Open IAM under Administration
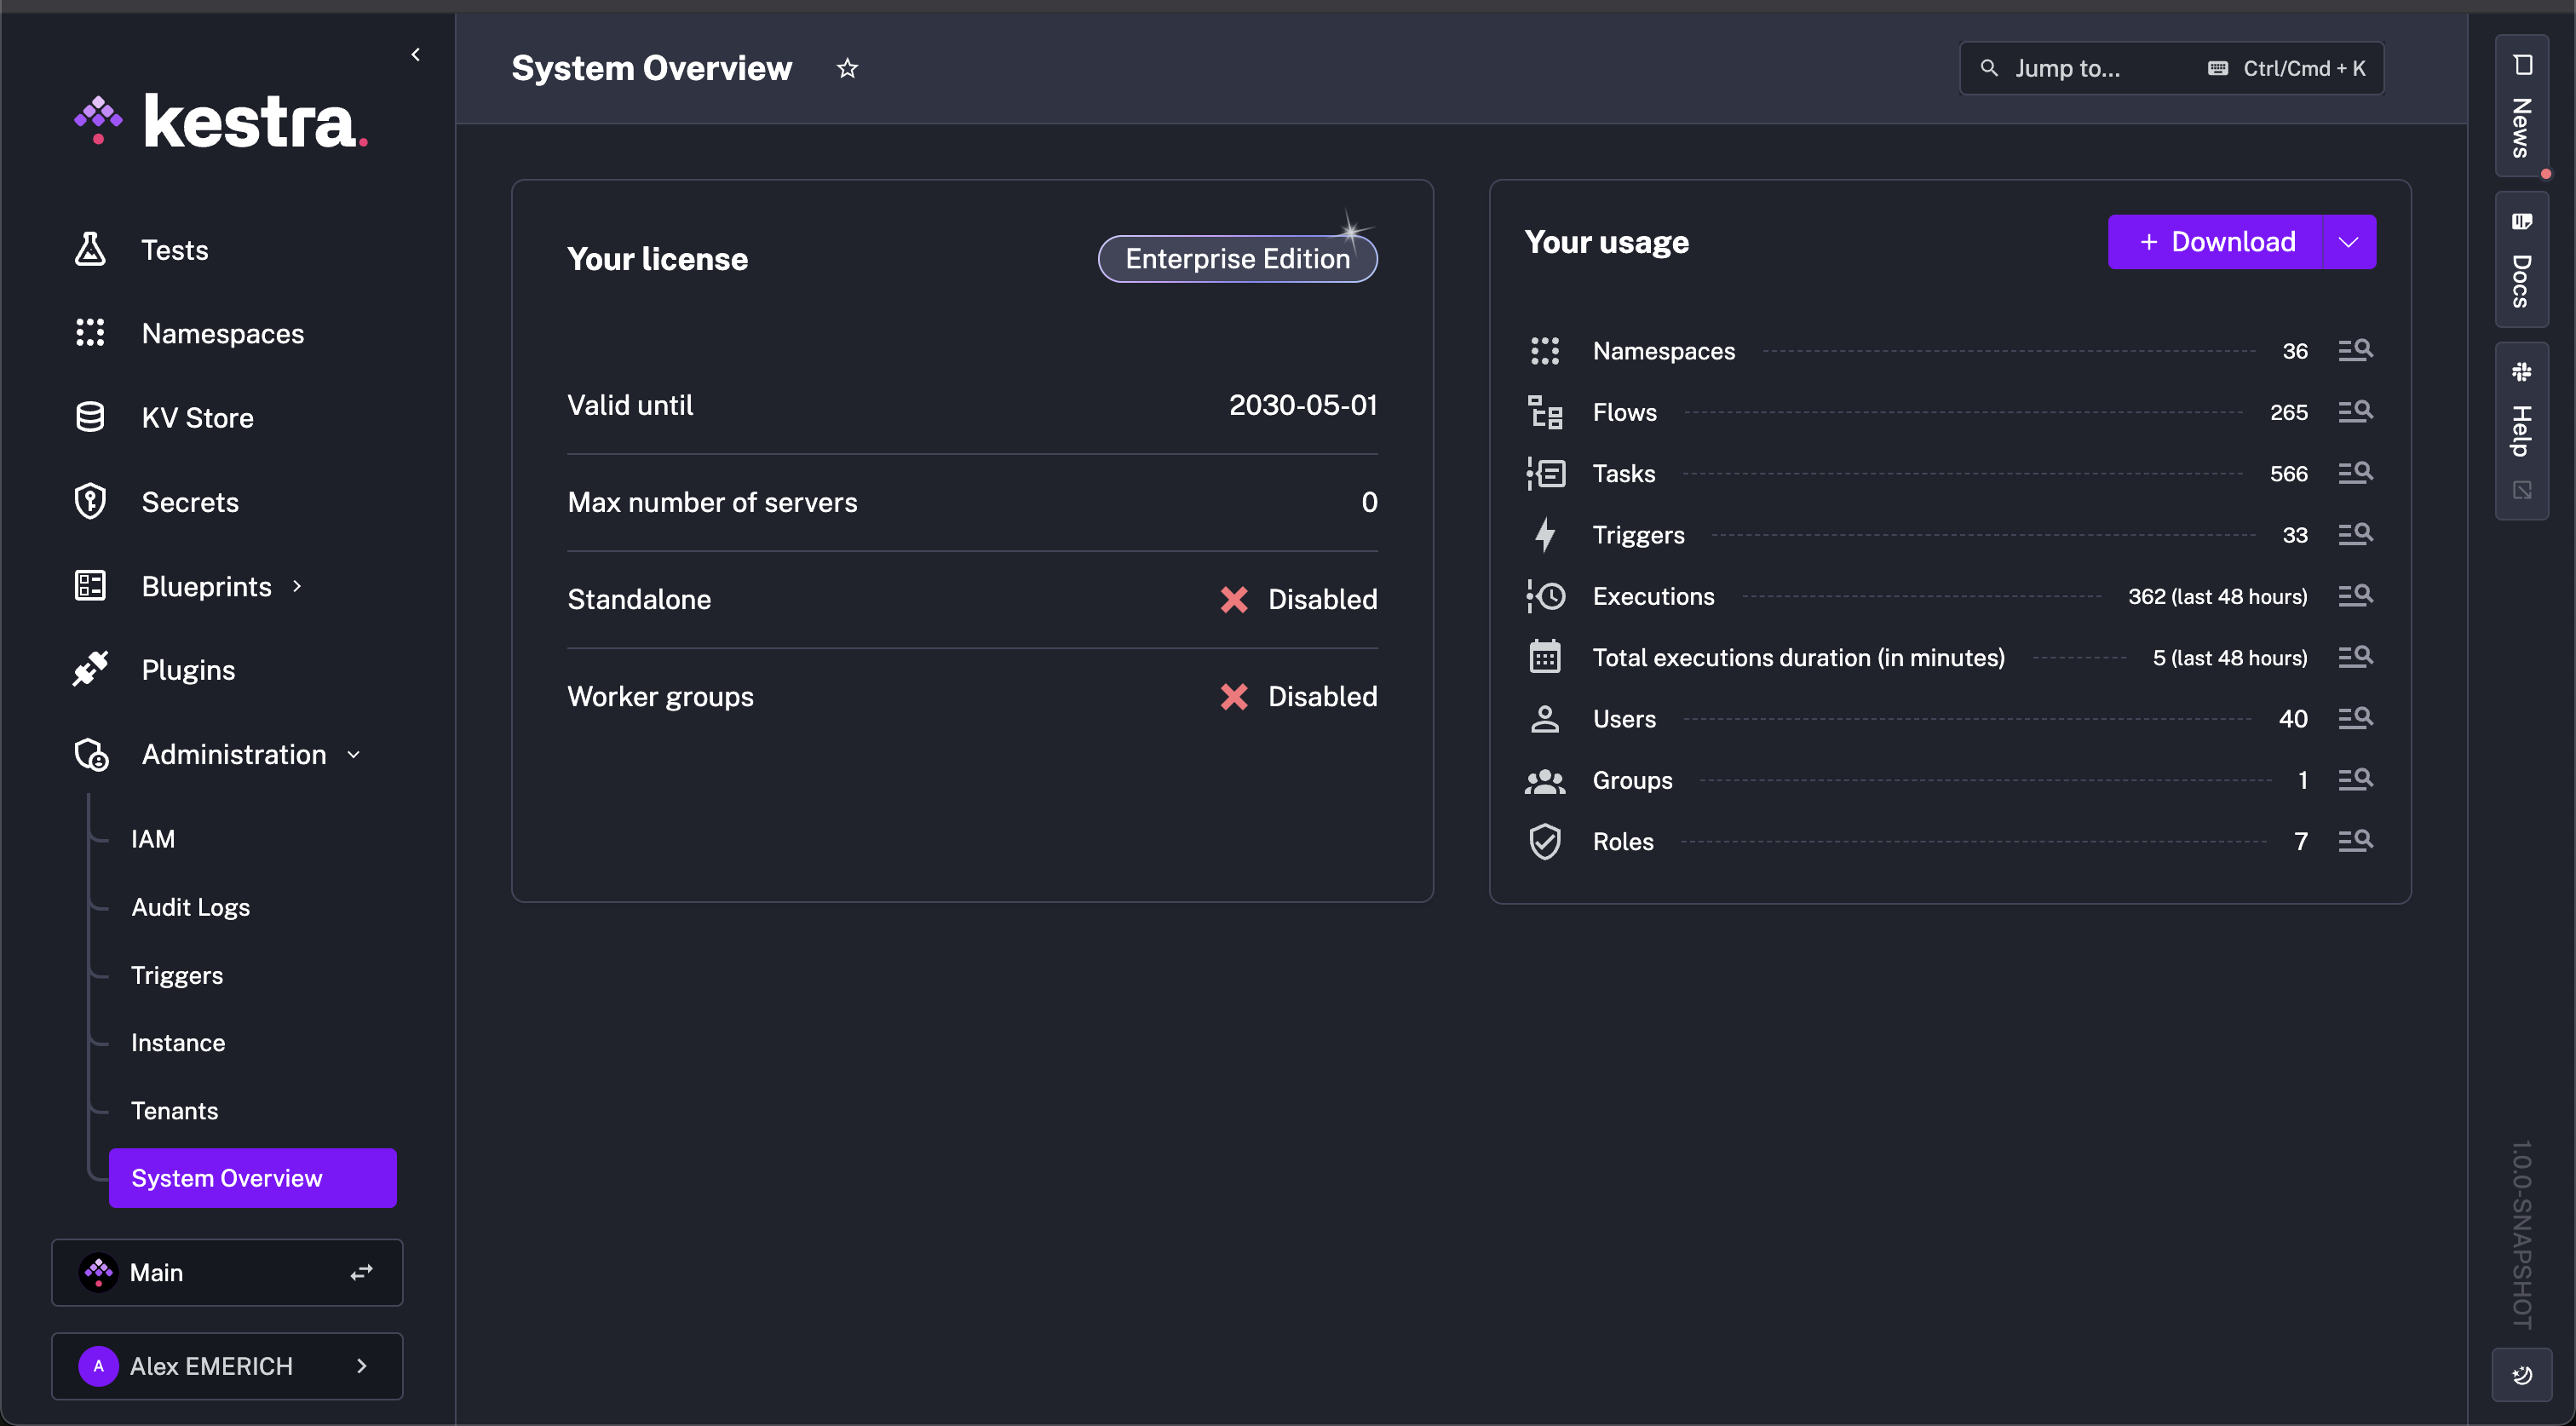 (153, 839)
